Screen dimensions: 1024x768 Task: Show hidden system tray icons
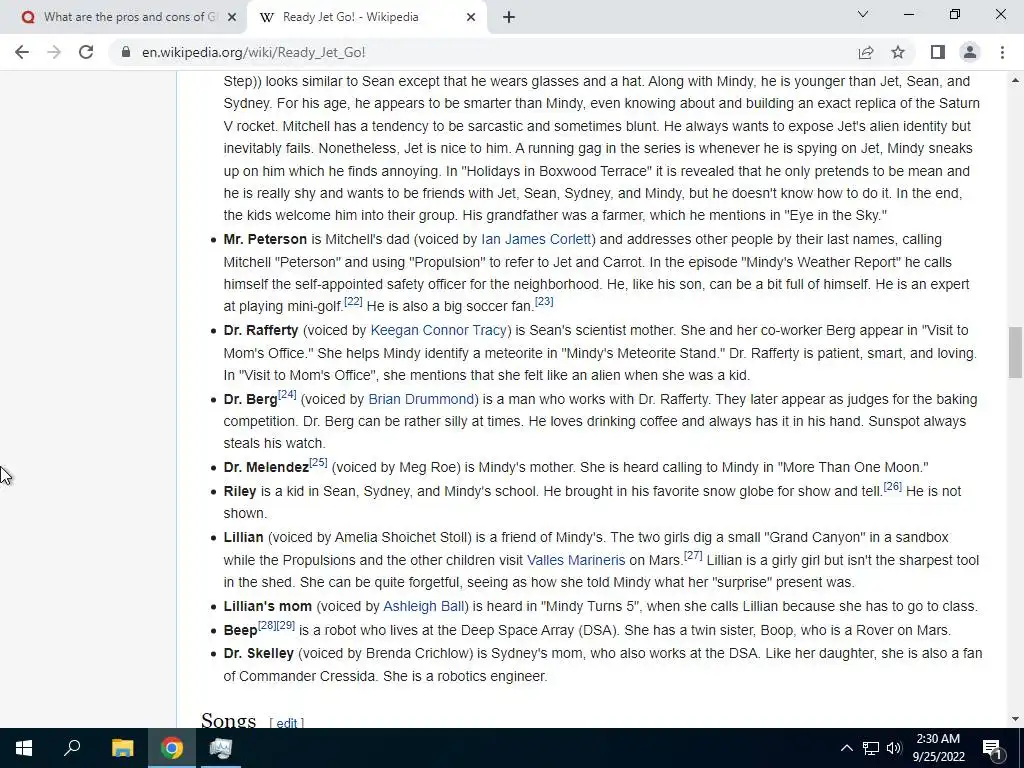coord(846,748)
